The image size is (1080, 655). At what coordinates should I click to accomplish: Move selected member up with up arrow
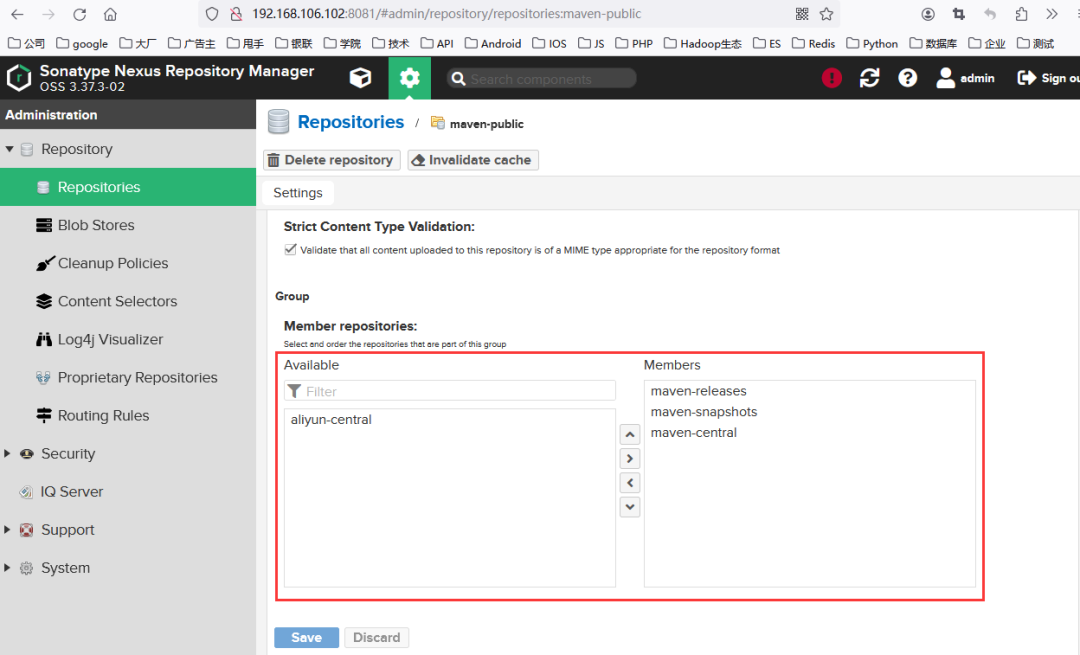pos(630,435)
